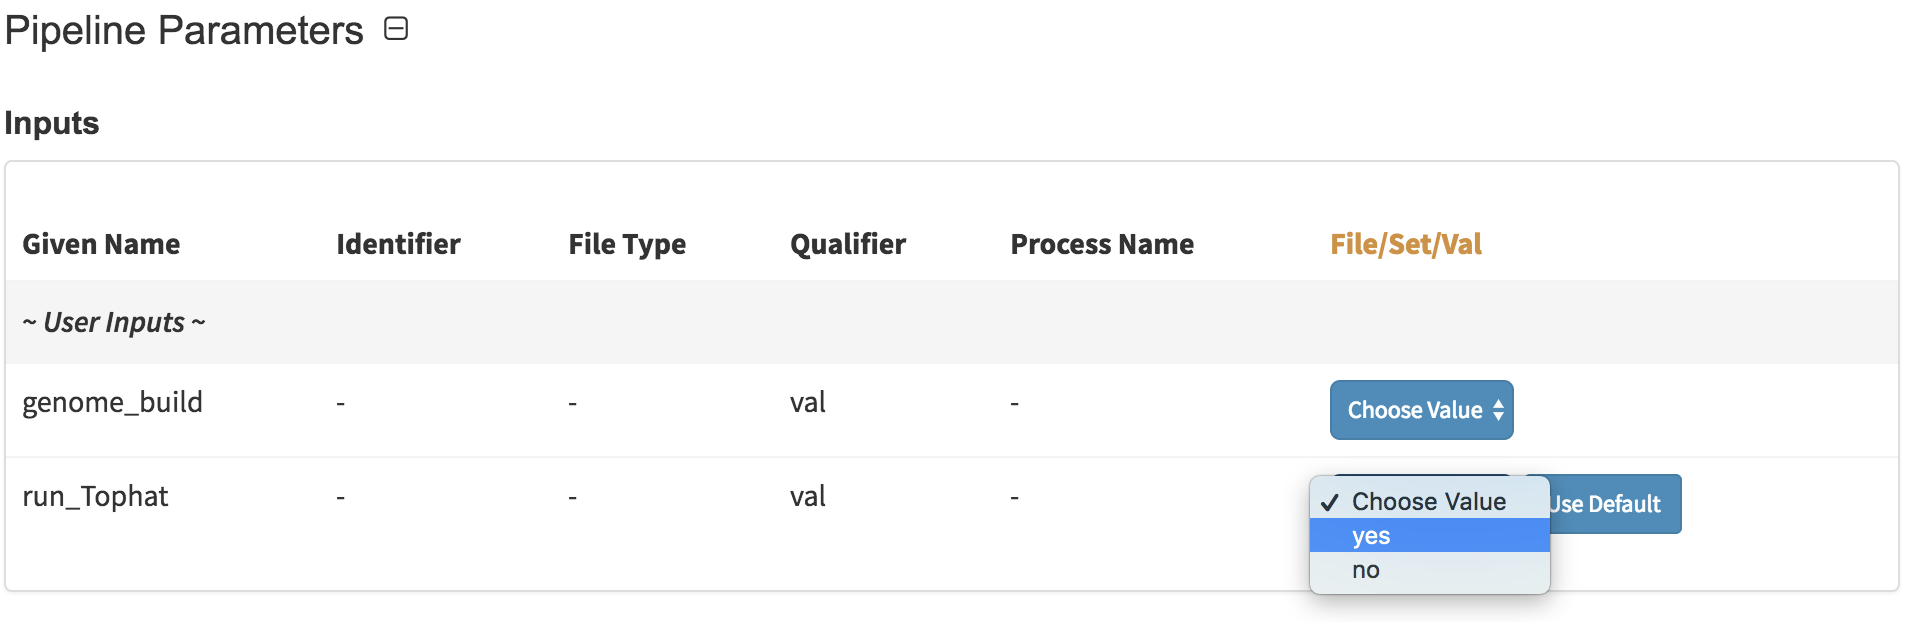Open the genome_build Choose Value dropdown
Image resolution: width=1920 pixels, height=622 pixels.
[1421, 410]
